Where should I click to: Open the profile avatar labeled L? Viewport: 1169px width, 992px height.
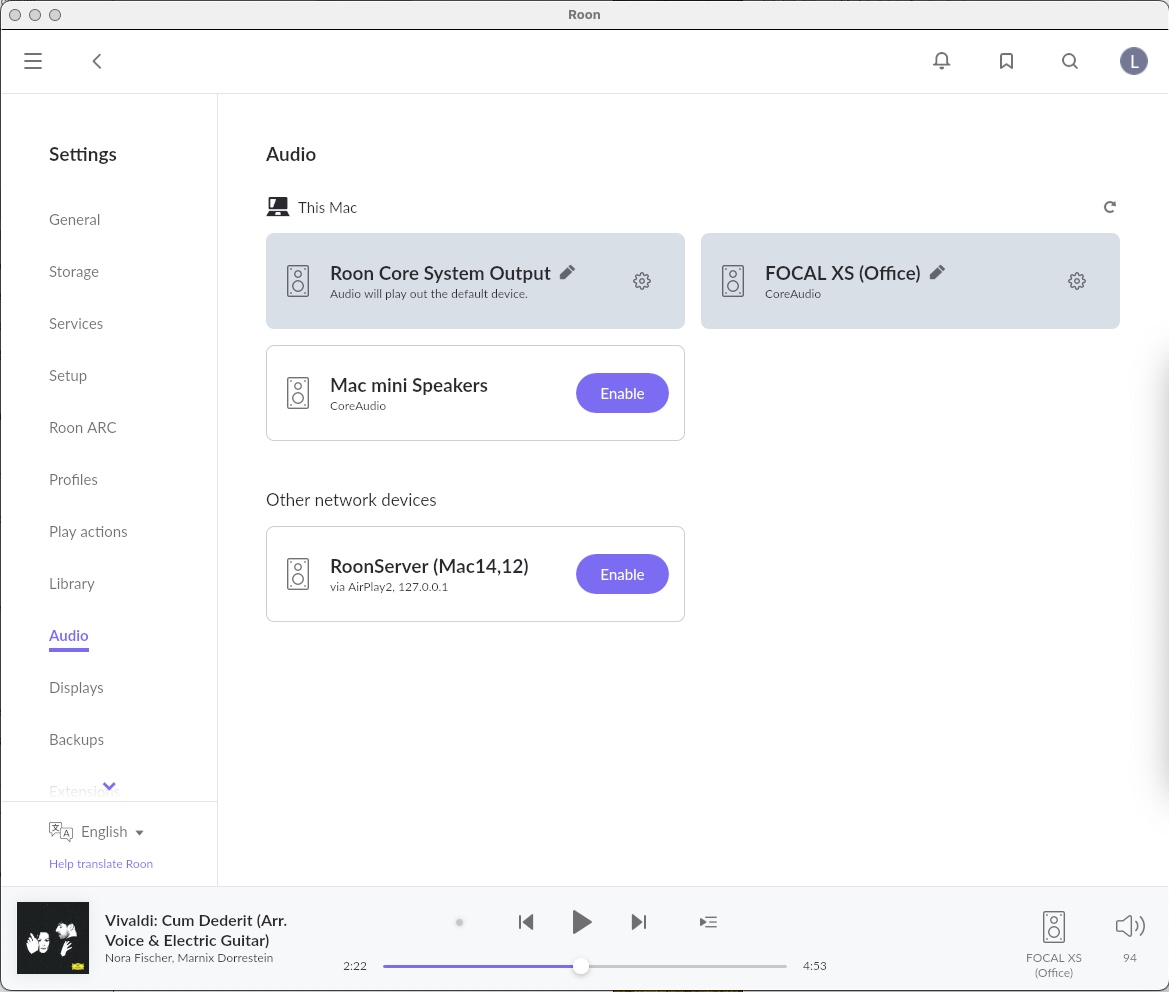coord(1133,61)
